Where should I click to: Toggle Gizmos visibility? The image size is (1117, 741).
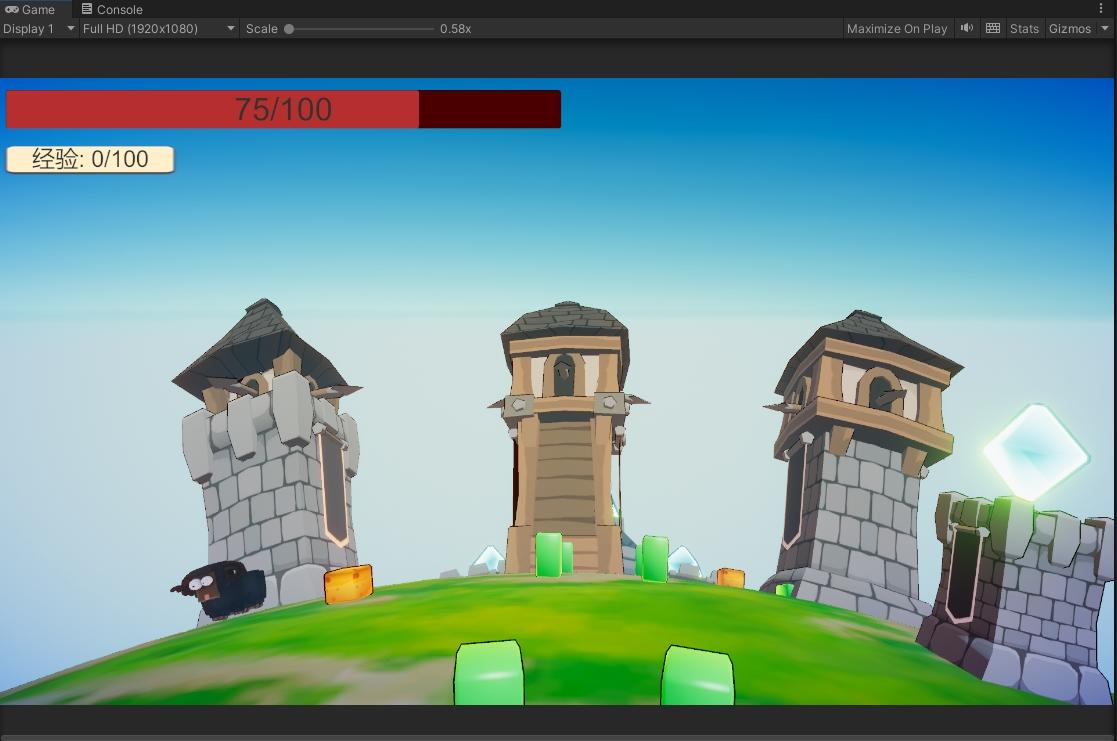pyautogui.click(x=1069, y=28)
